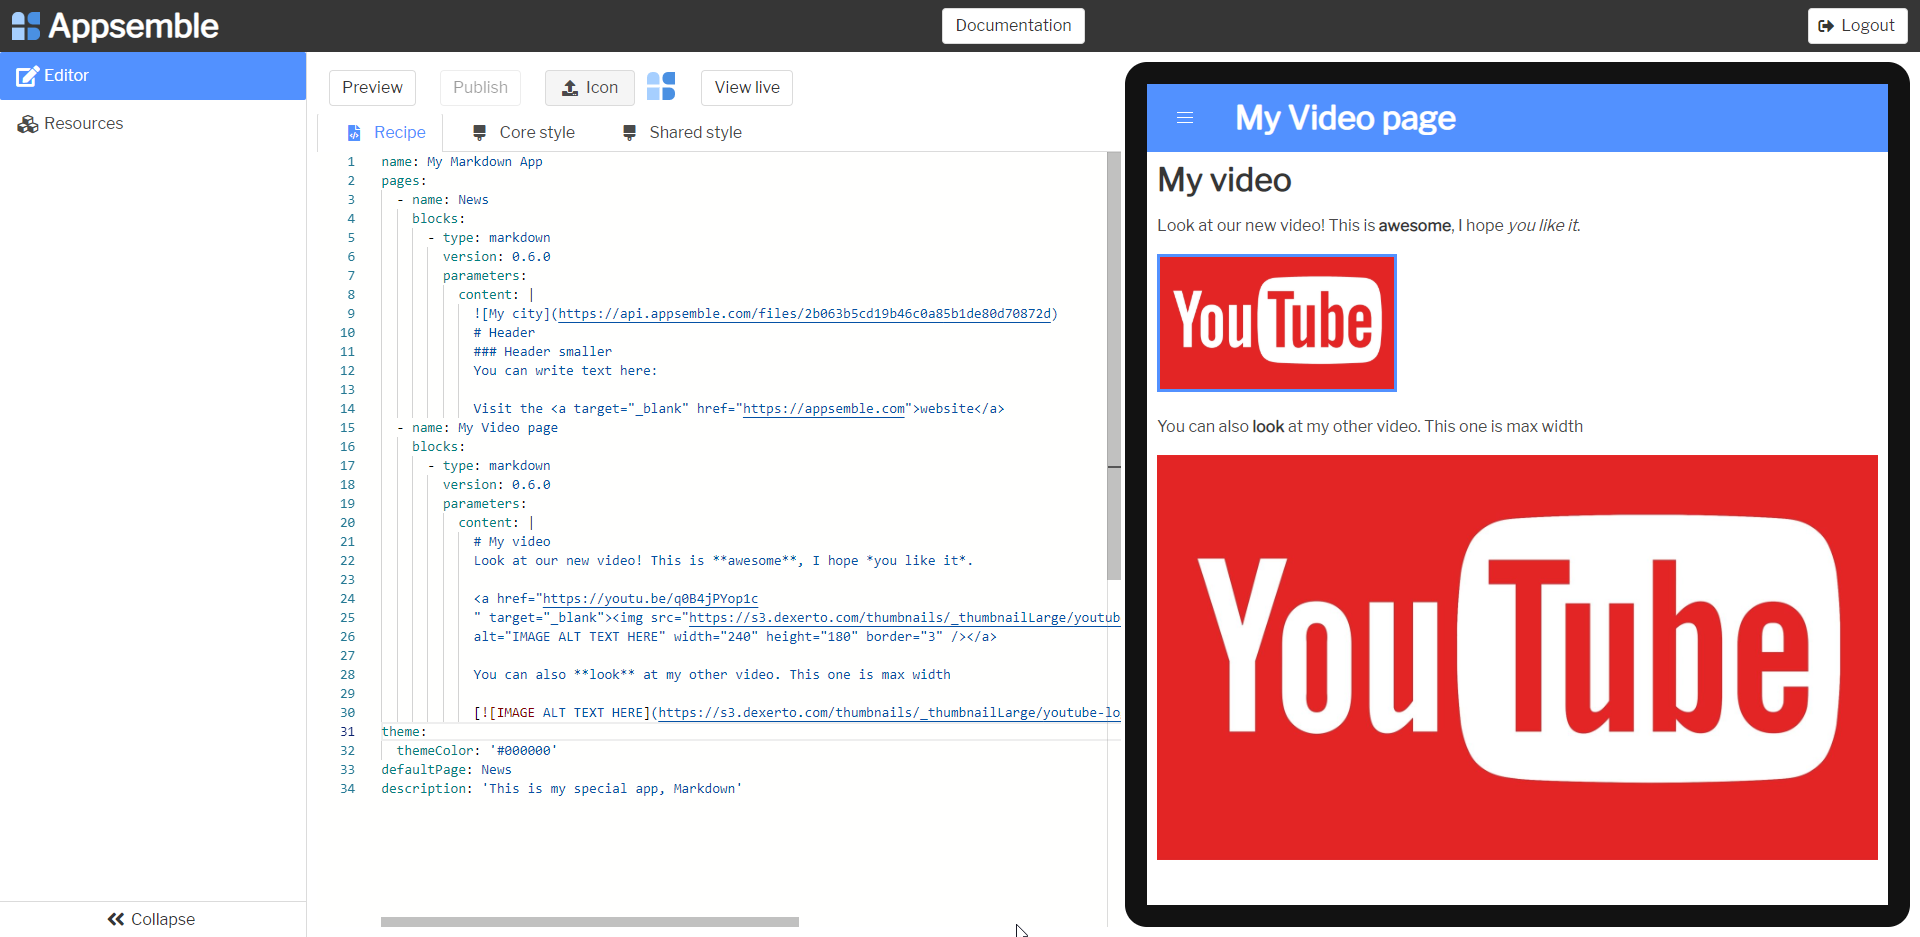Click 'themeColor' on line 32
This screenshot has width=1920, height=937.
tap(436, 751)
